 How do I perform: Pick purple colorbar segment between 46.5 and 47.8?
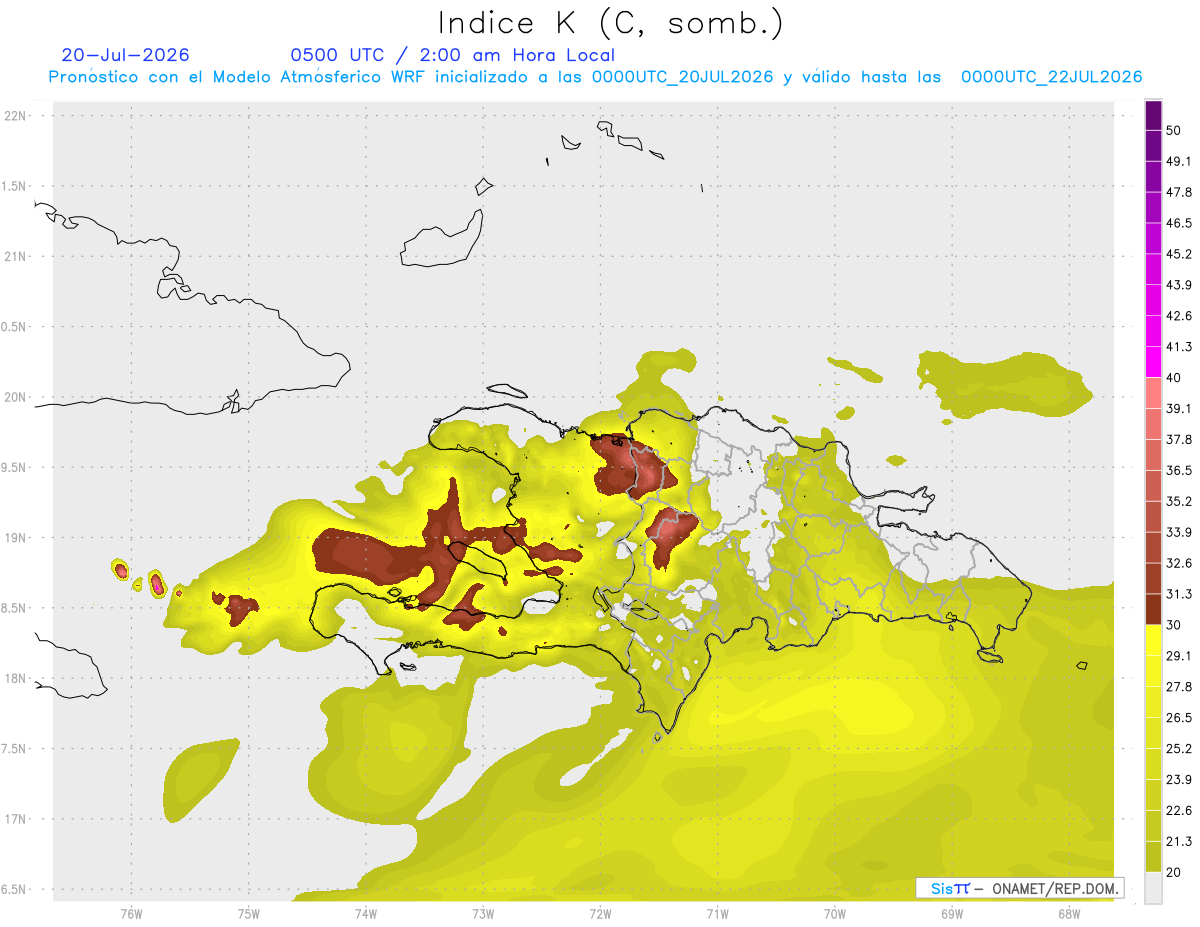point(1154,208)
